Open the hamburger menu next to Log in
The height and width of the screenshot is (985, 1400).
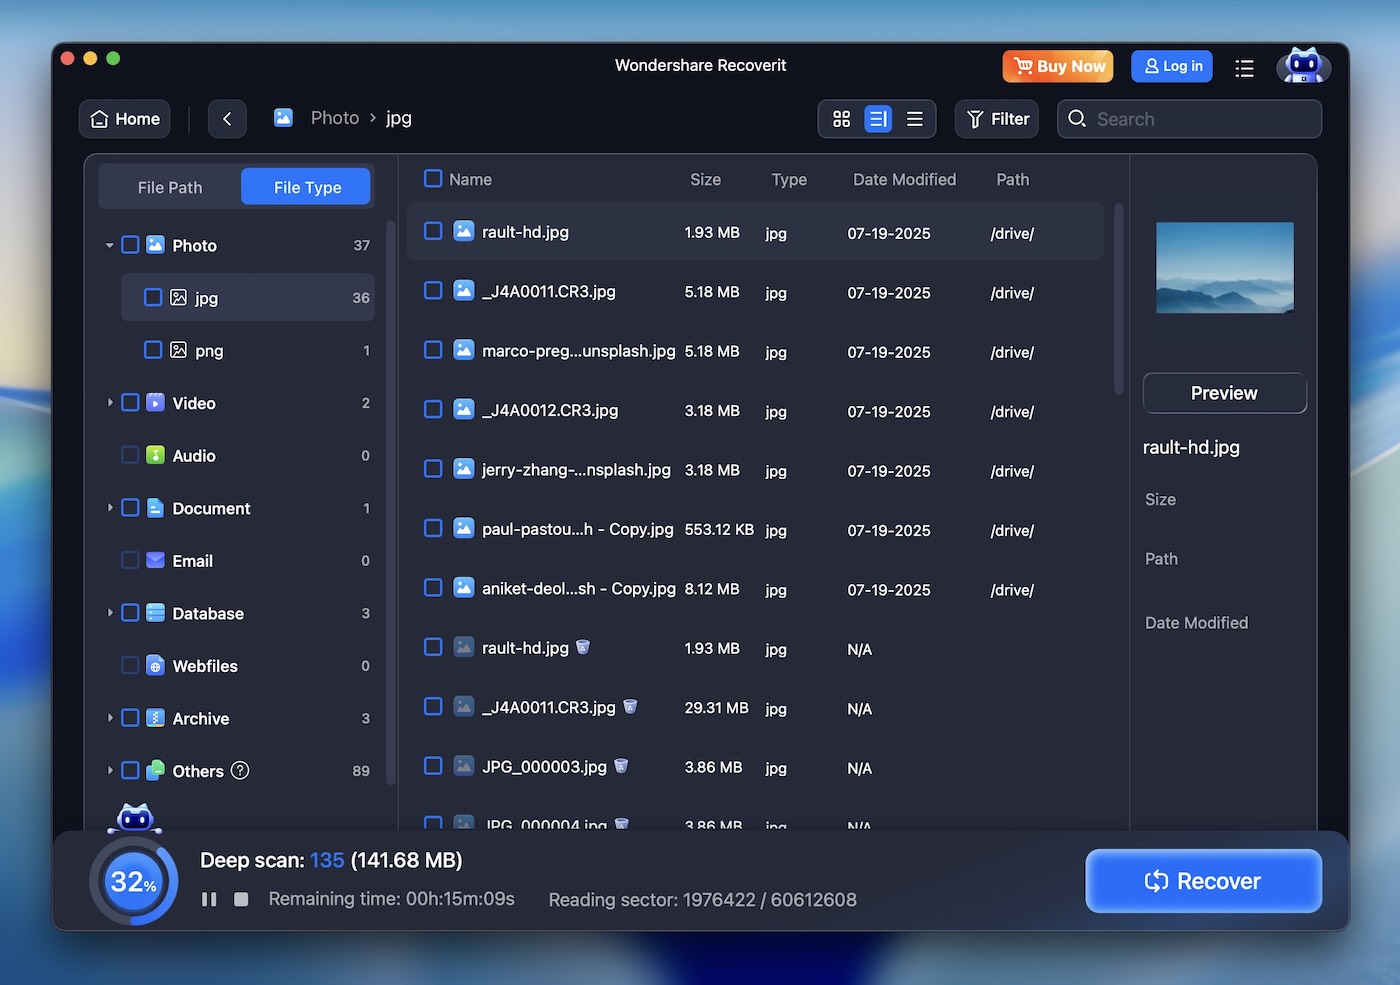point(1244,68)
